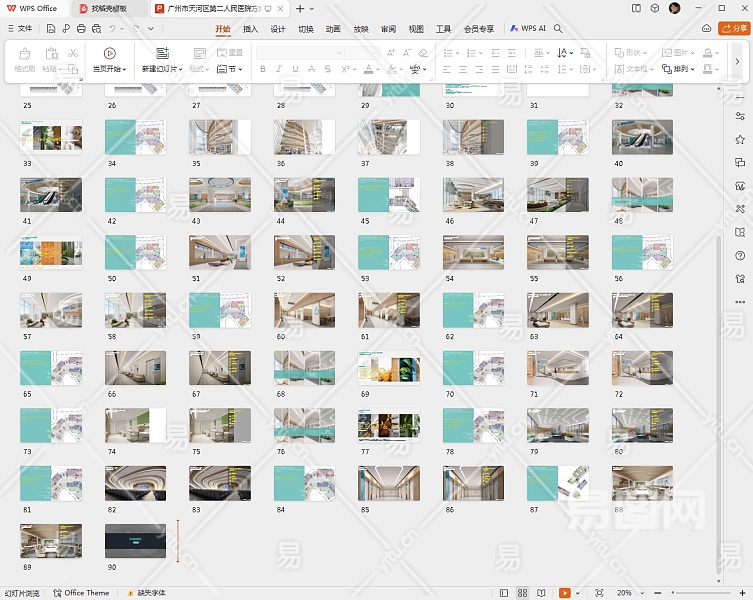Image resolution: width=753 pixels, height=600 pixels.
Task: Open the 动画 Animation tab
Action: (333, 29)
